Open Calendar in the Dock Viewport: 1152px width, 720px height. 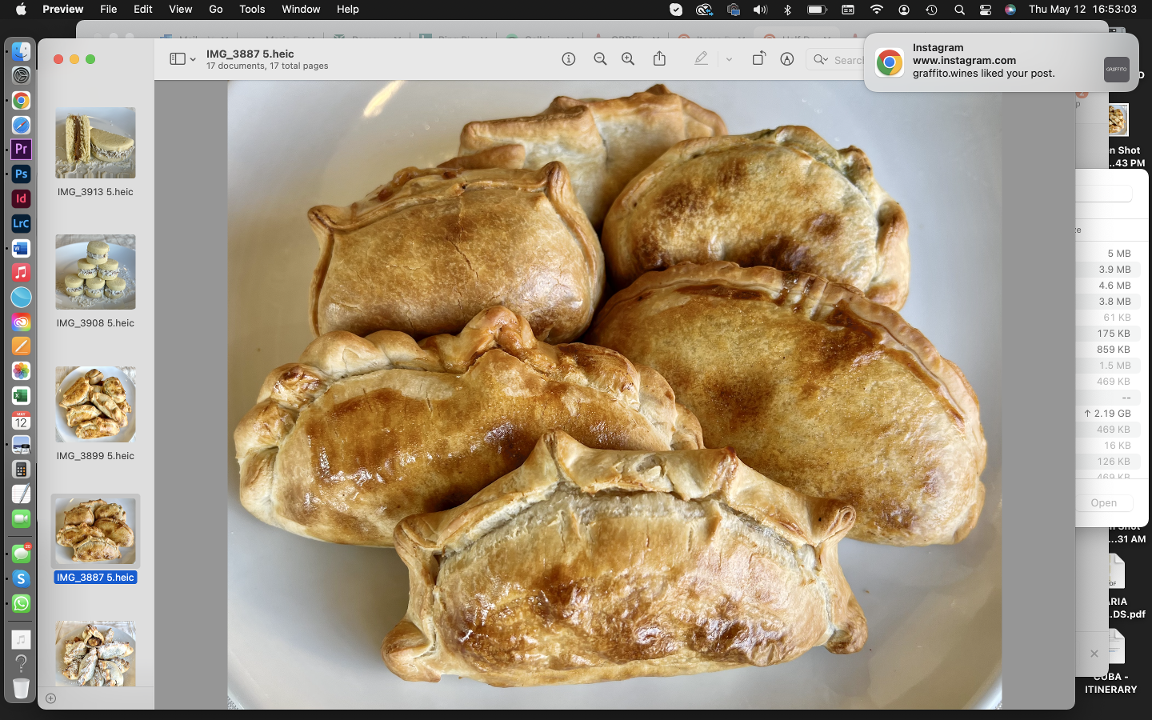pos(21,420)
